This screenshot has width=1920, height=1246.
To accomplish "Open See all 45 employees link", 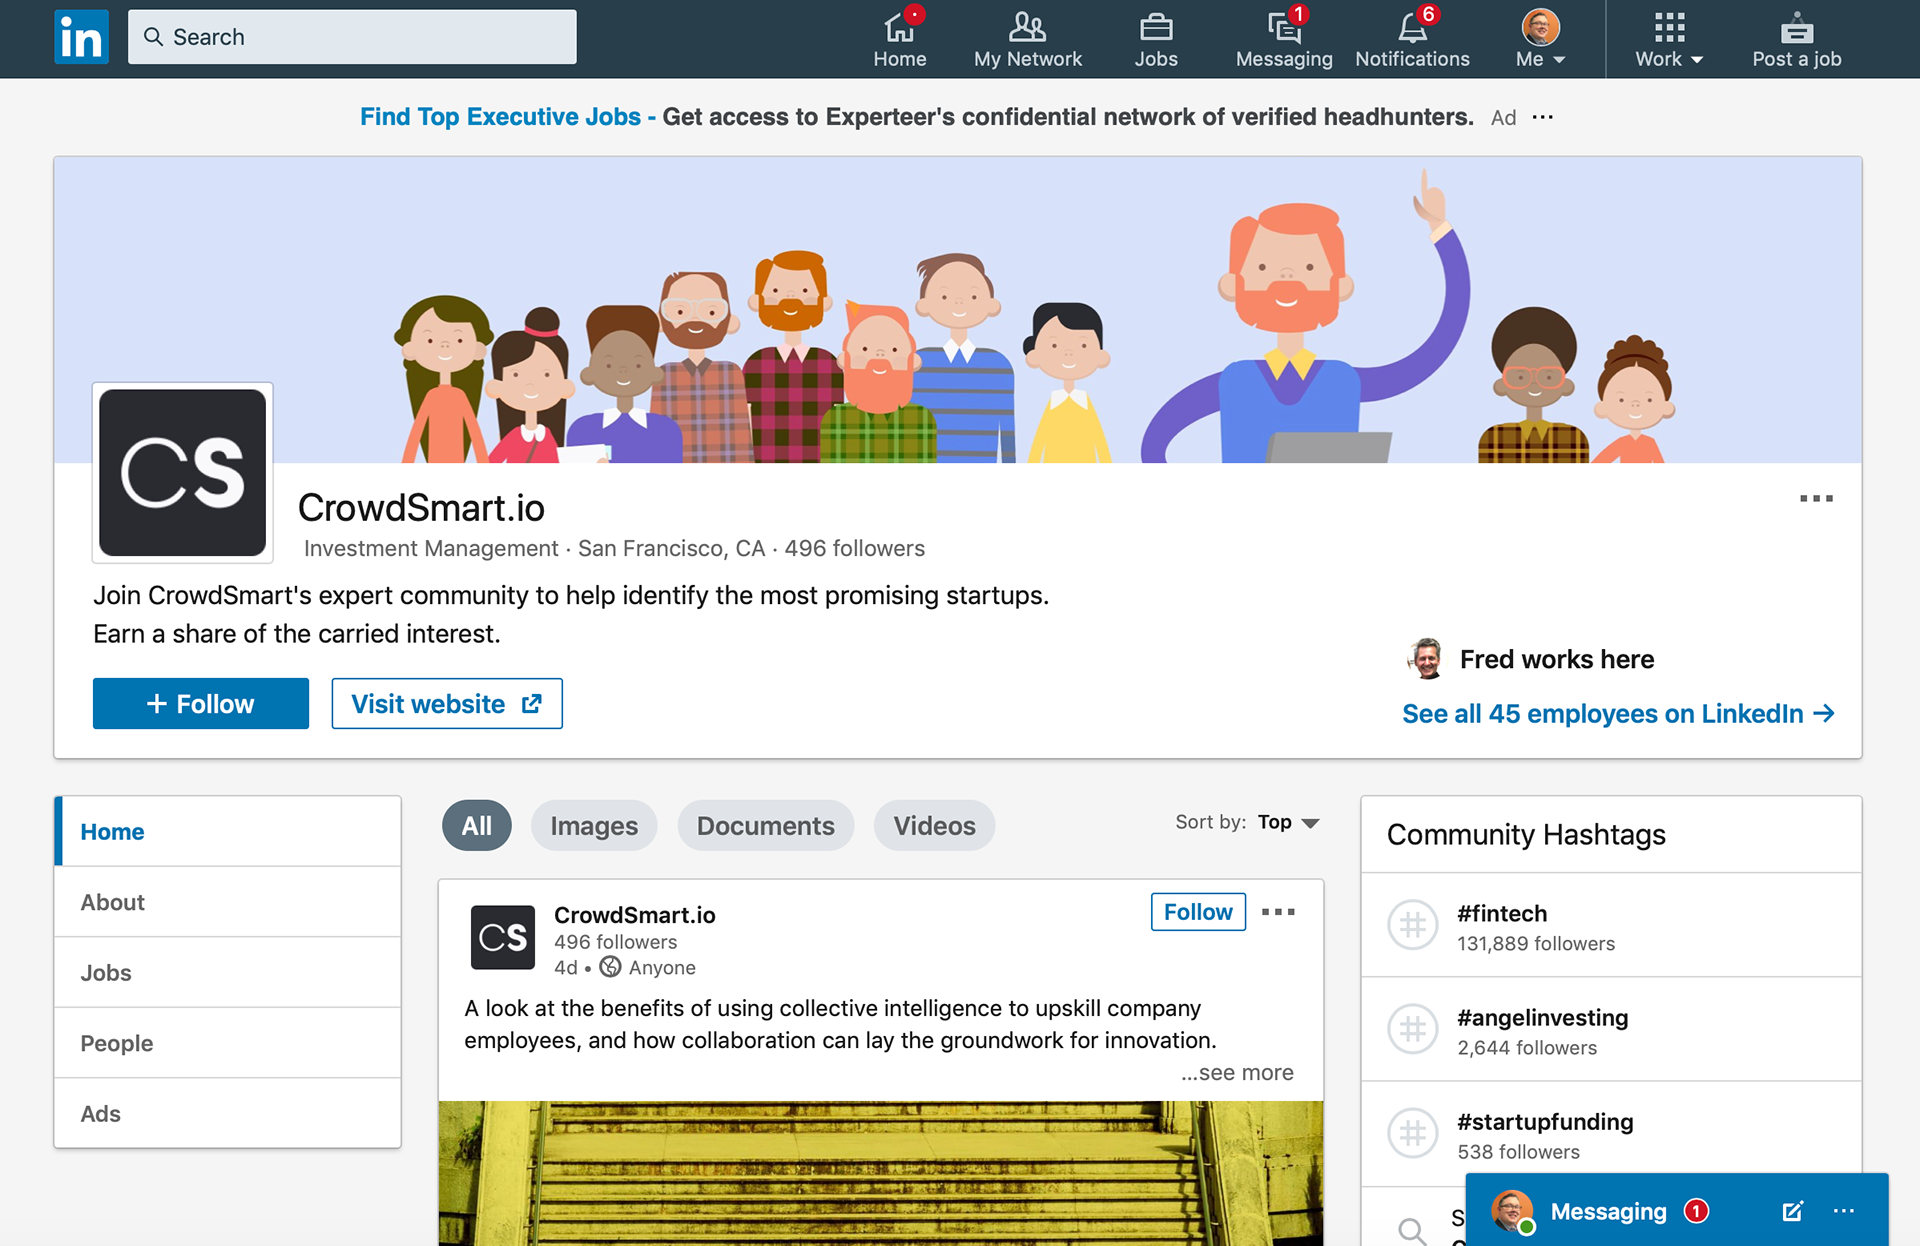I will (1617, 714).
